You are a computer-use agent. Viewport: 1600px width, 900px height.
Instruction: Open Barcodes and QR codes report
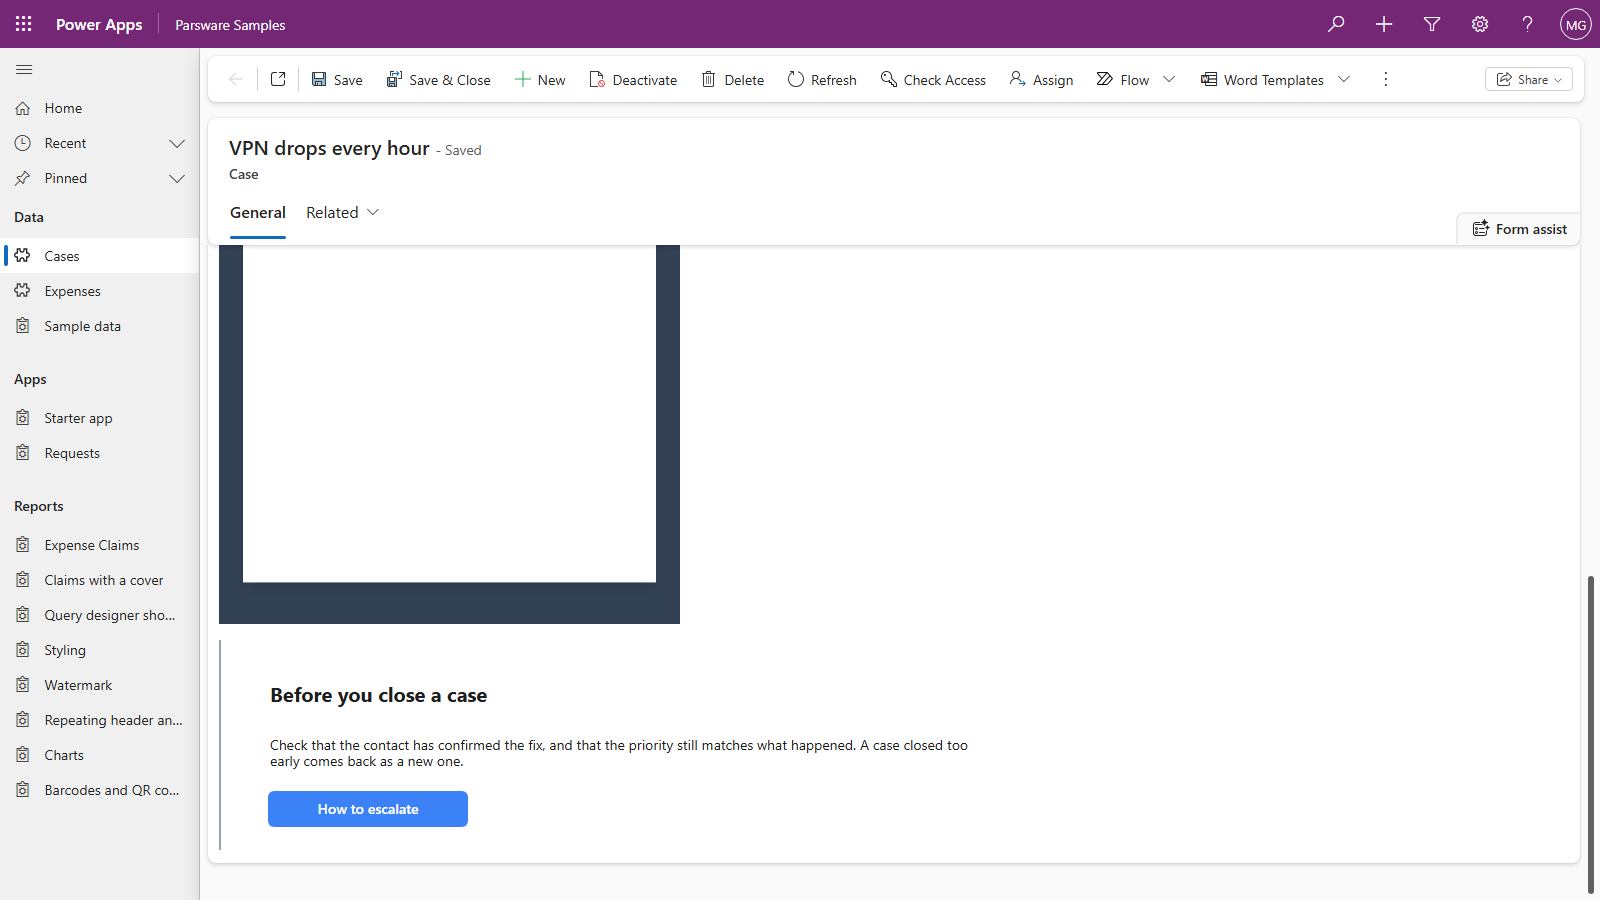[100, 790]
